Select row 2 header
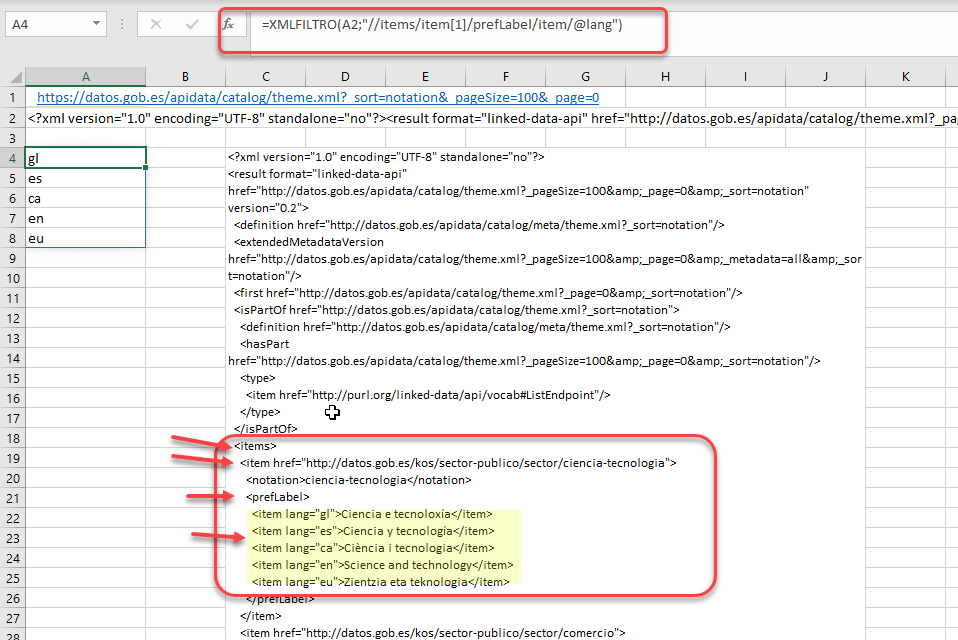 tap(12, 118)
